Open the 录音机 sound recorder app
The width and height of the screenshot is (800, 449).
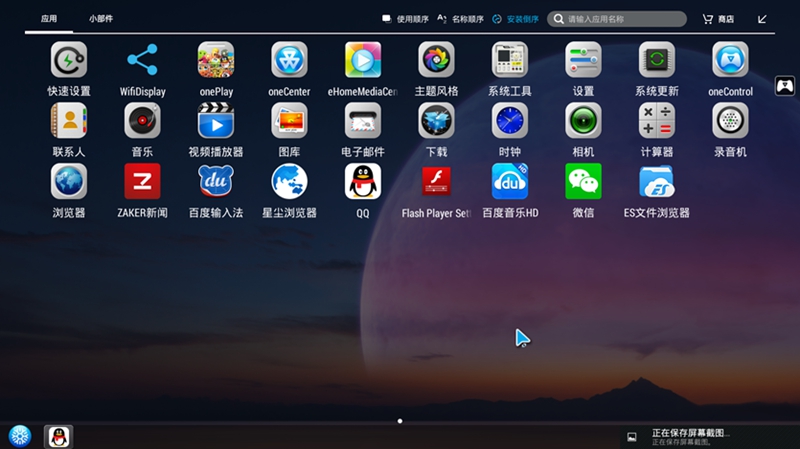[730, 121]
